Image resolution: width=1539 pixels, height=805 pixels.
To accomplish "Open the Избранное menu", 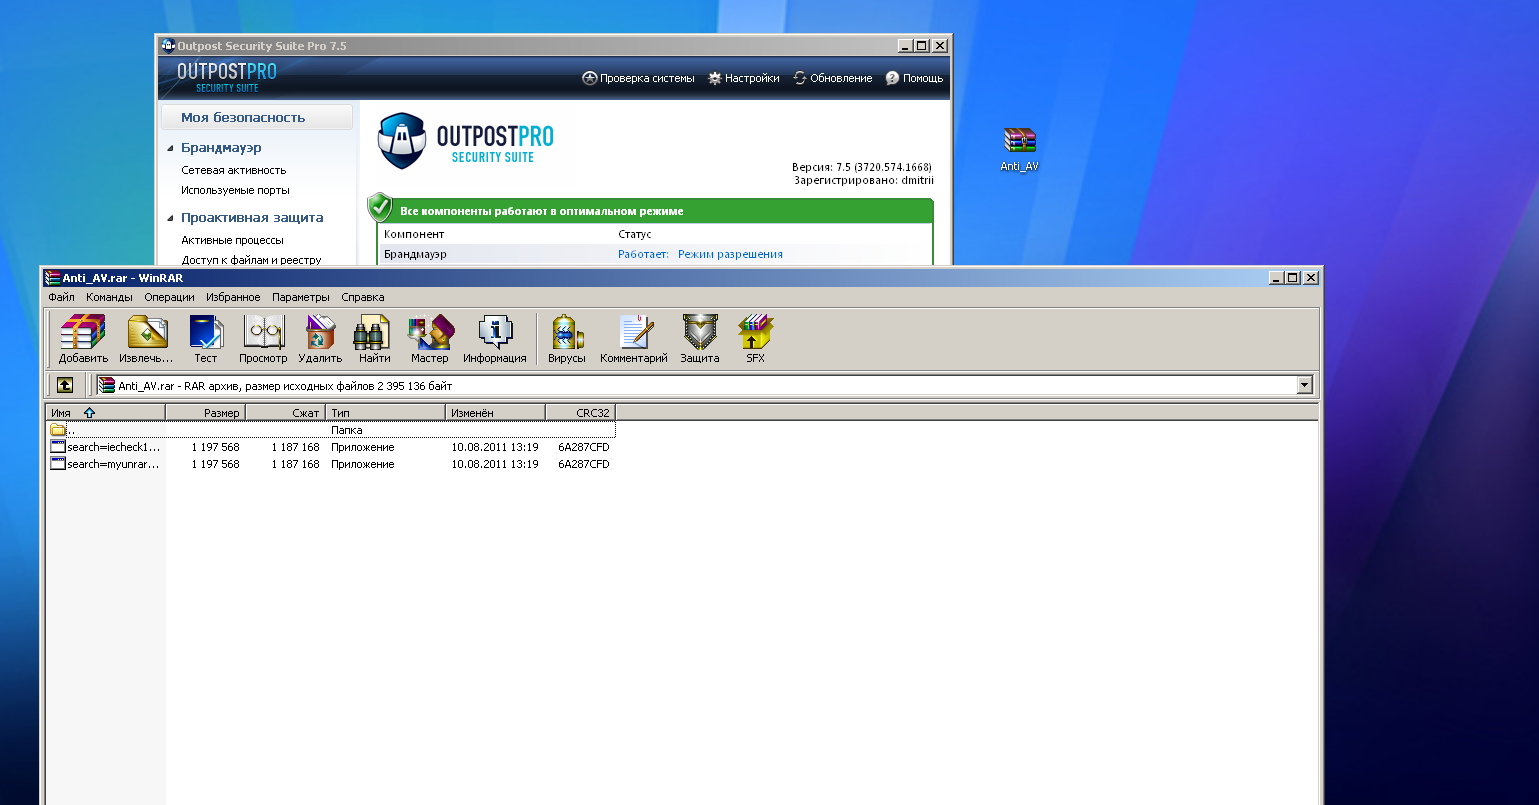I will point(233,297).
